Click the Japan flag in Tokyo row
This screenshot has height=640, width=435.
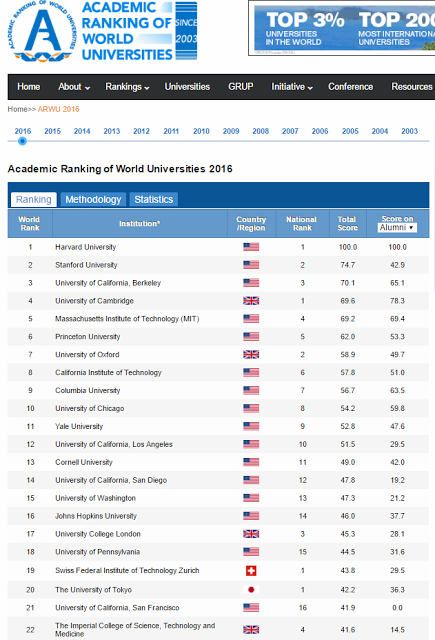[251, 590]
